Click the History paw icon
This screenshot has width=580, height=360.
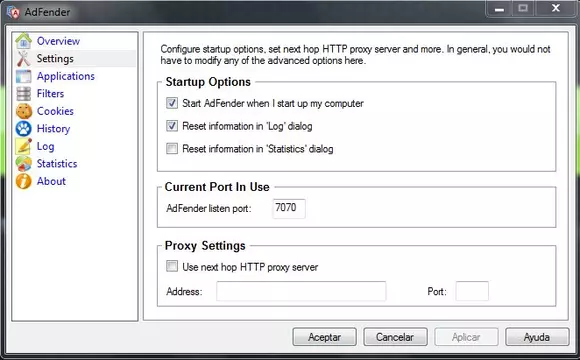click(x=23, y=129)
